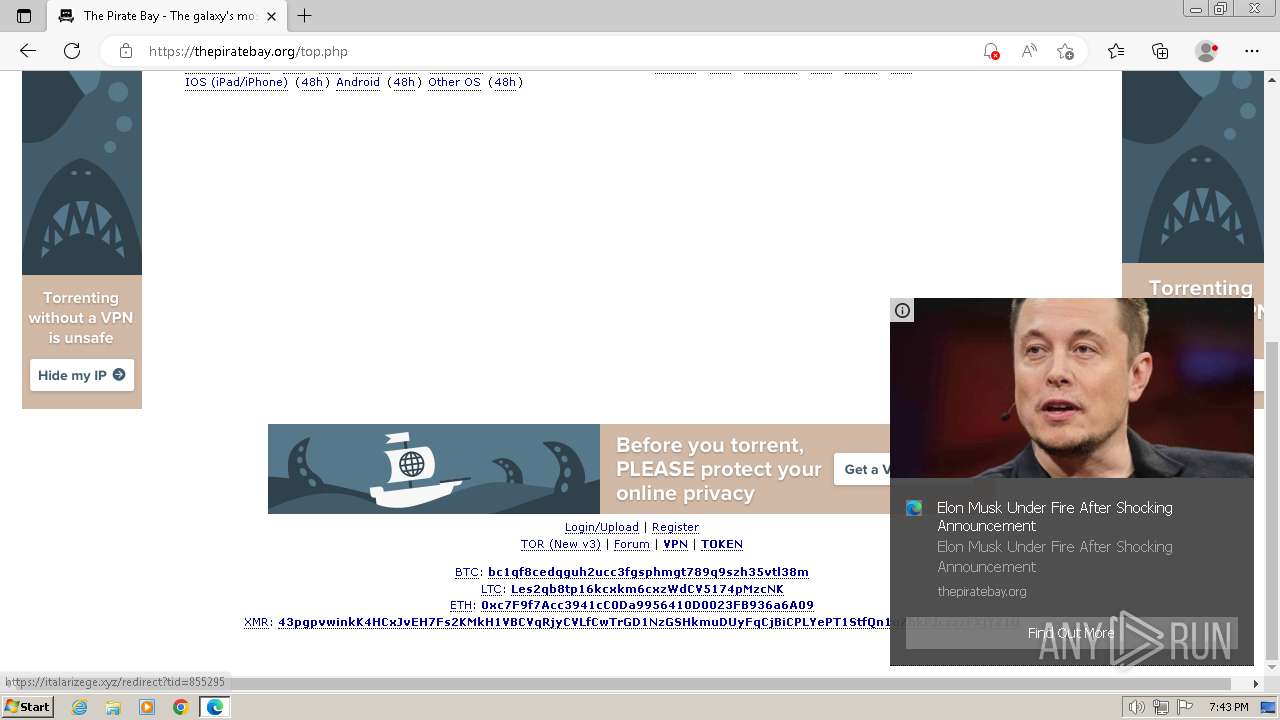Click the ad info icon on popup
This screenshot has width=1280, height=720.
(902, 310)
